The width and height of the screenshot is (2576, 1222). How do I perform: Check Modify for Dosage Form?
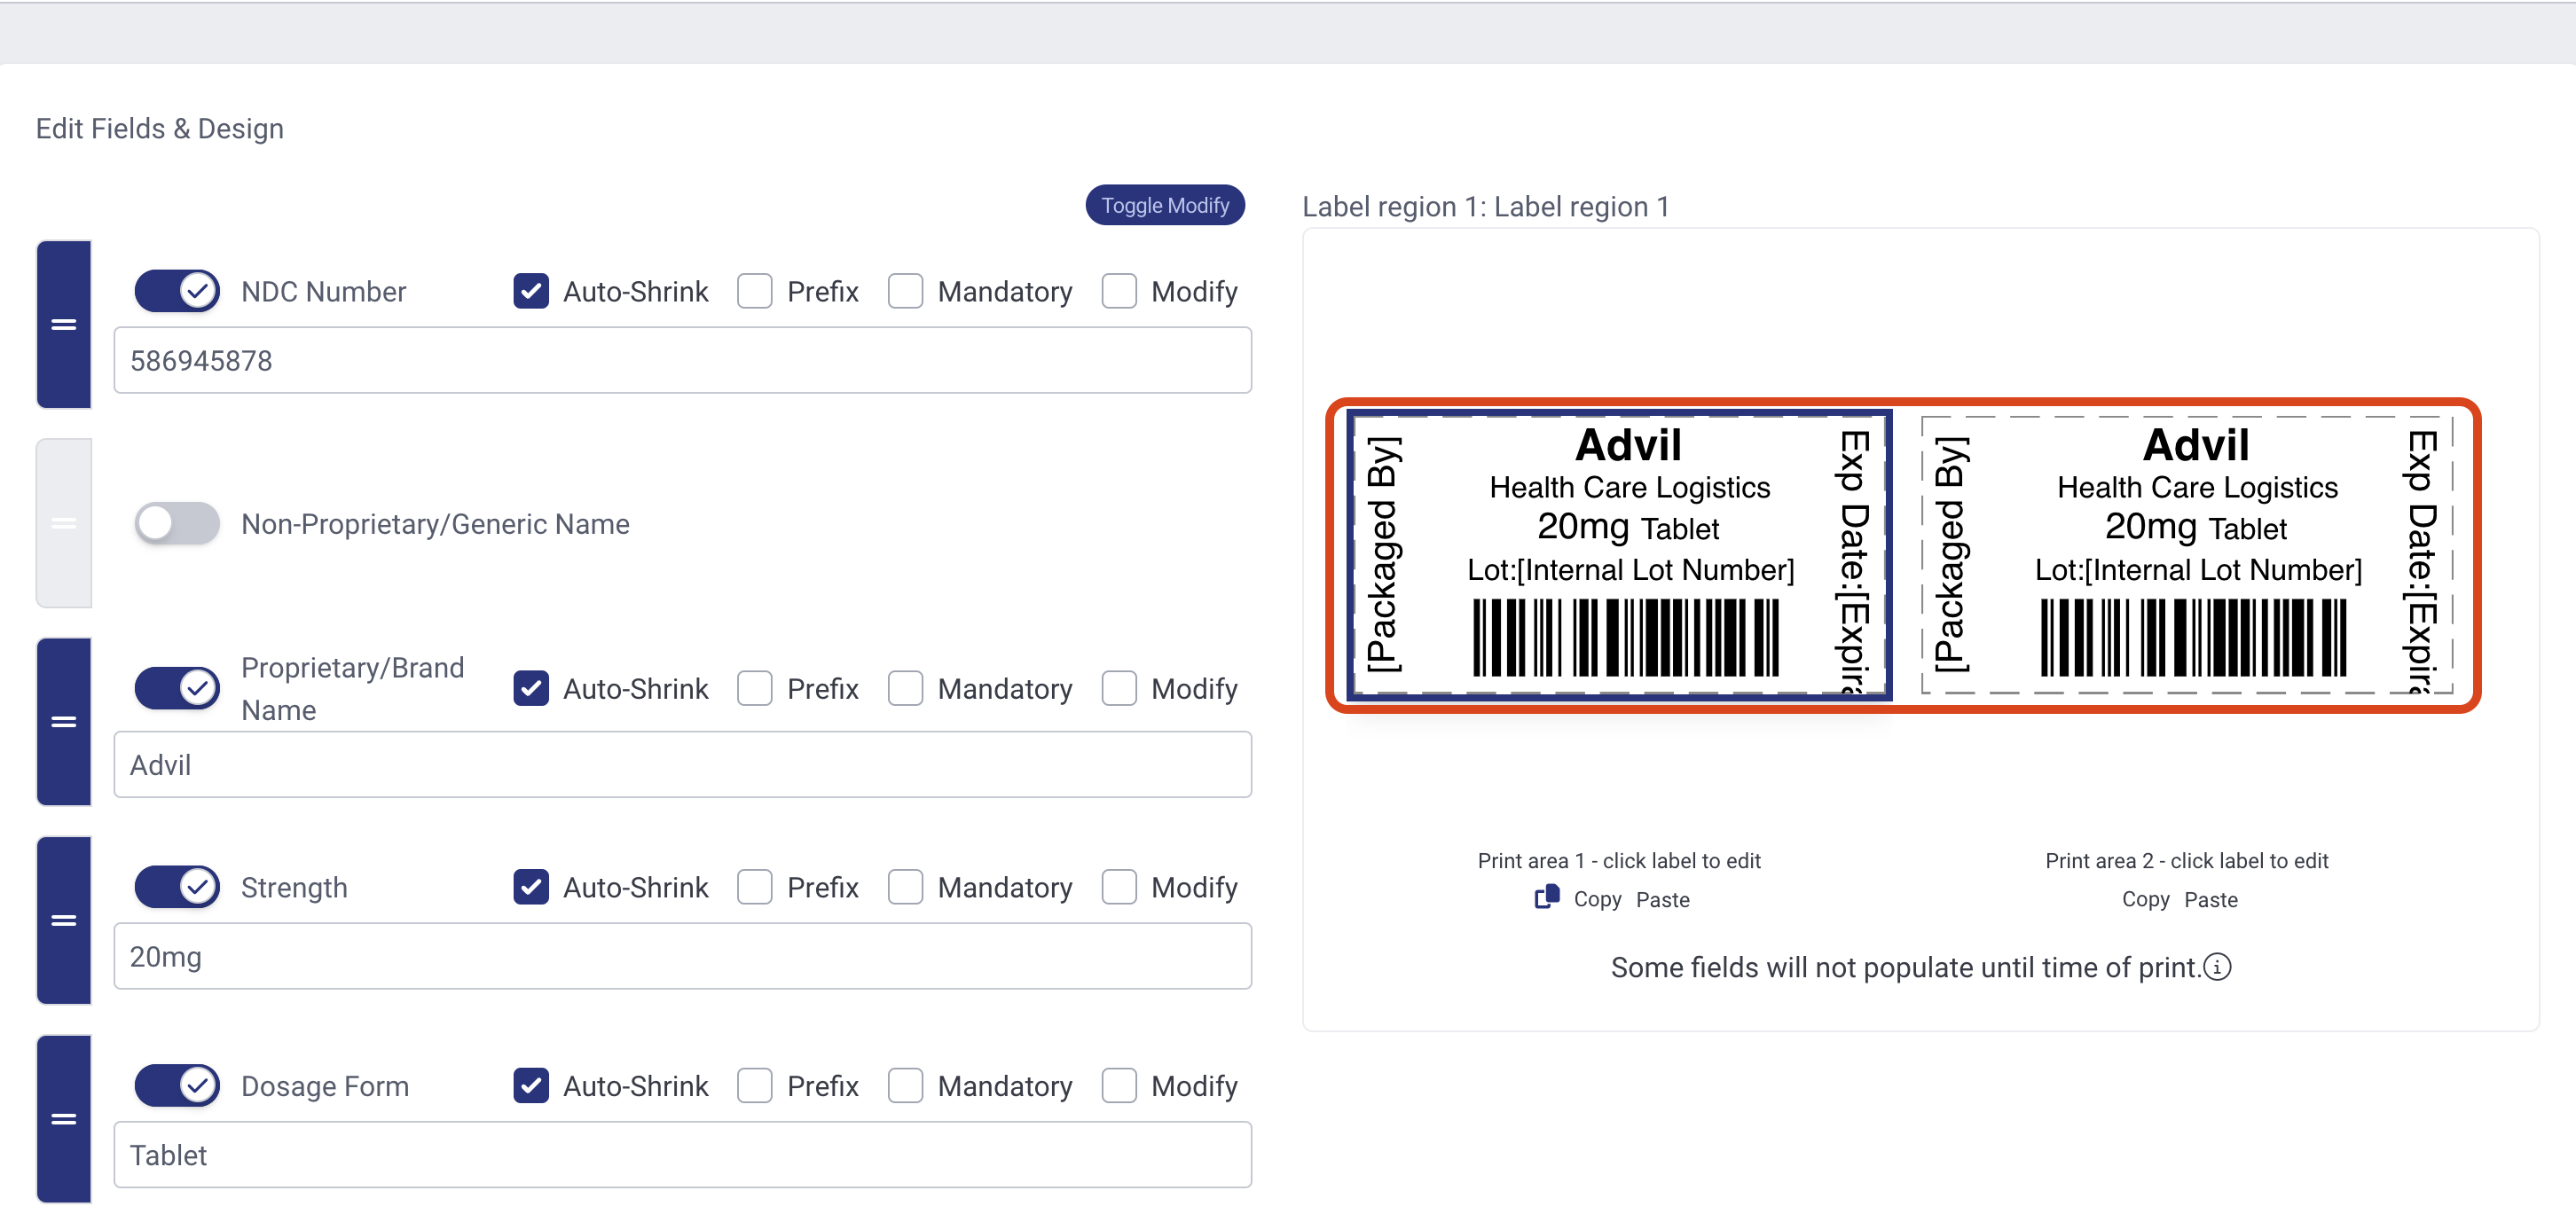pos(1119,1085)
